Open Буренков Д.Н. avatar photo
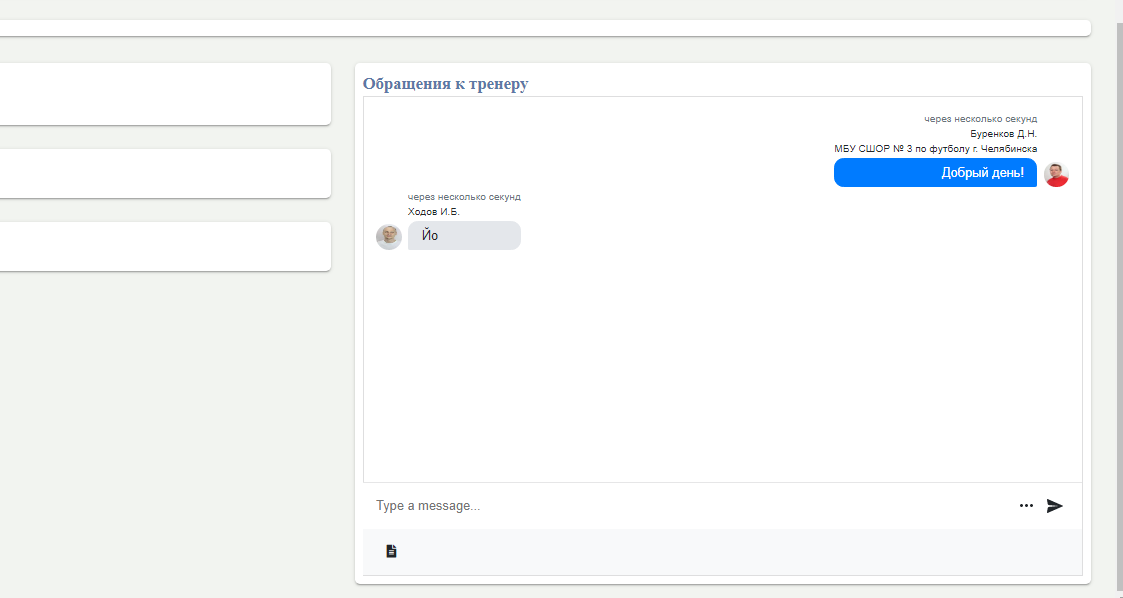Image resolution: width=1123 pixels, height=598 pixels. coord(1056,174)
